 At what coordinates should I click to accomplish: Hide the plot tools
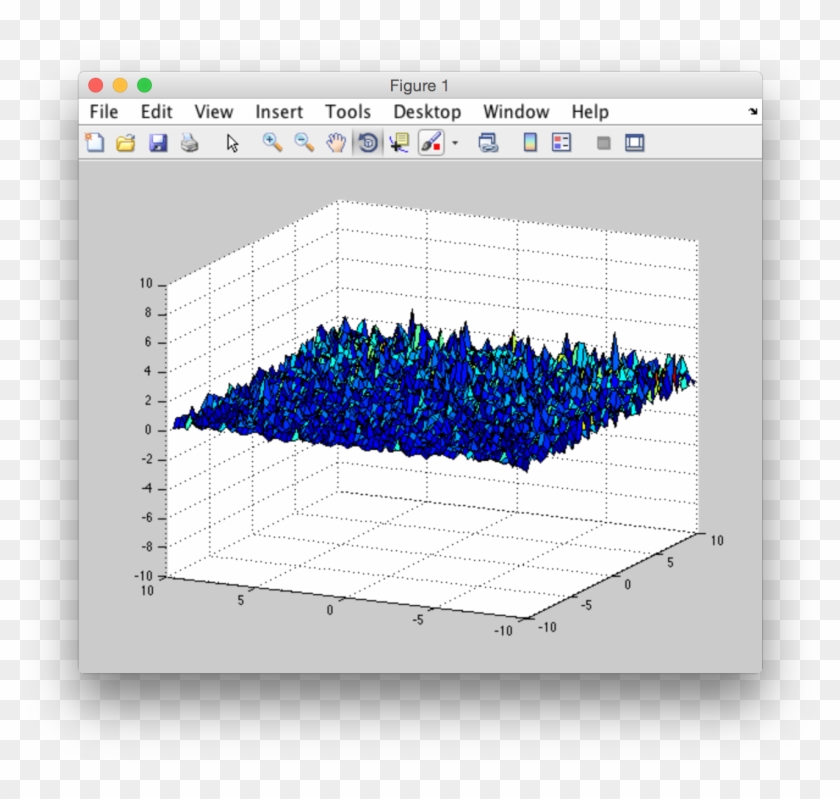603,143
